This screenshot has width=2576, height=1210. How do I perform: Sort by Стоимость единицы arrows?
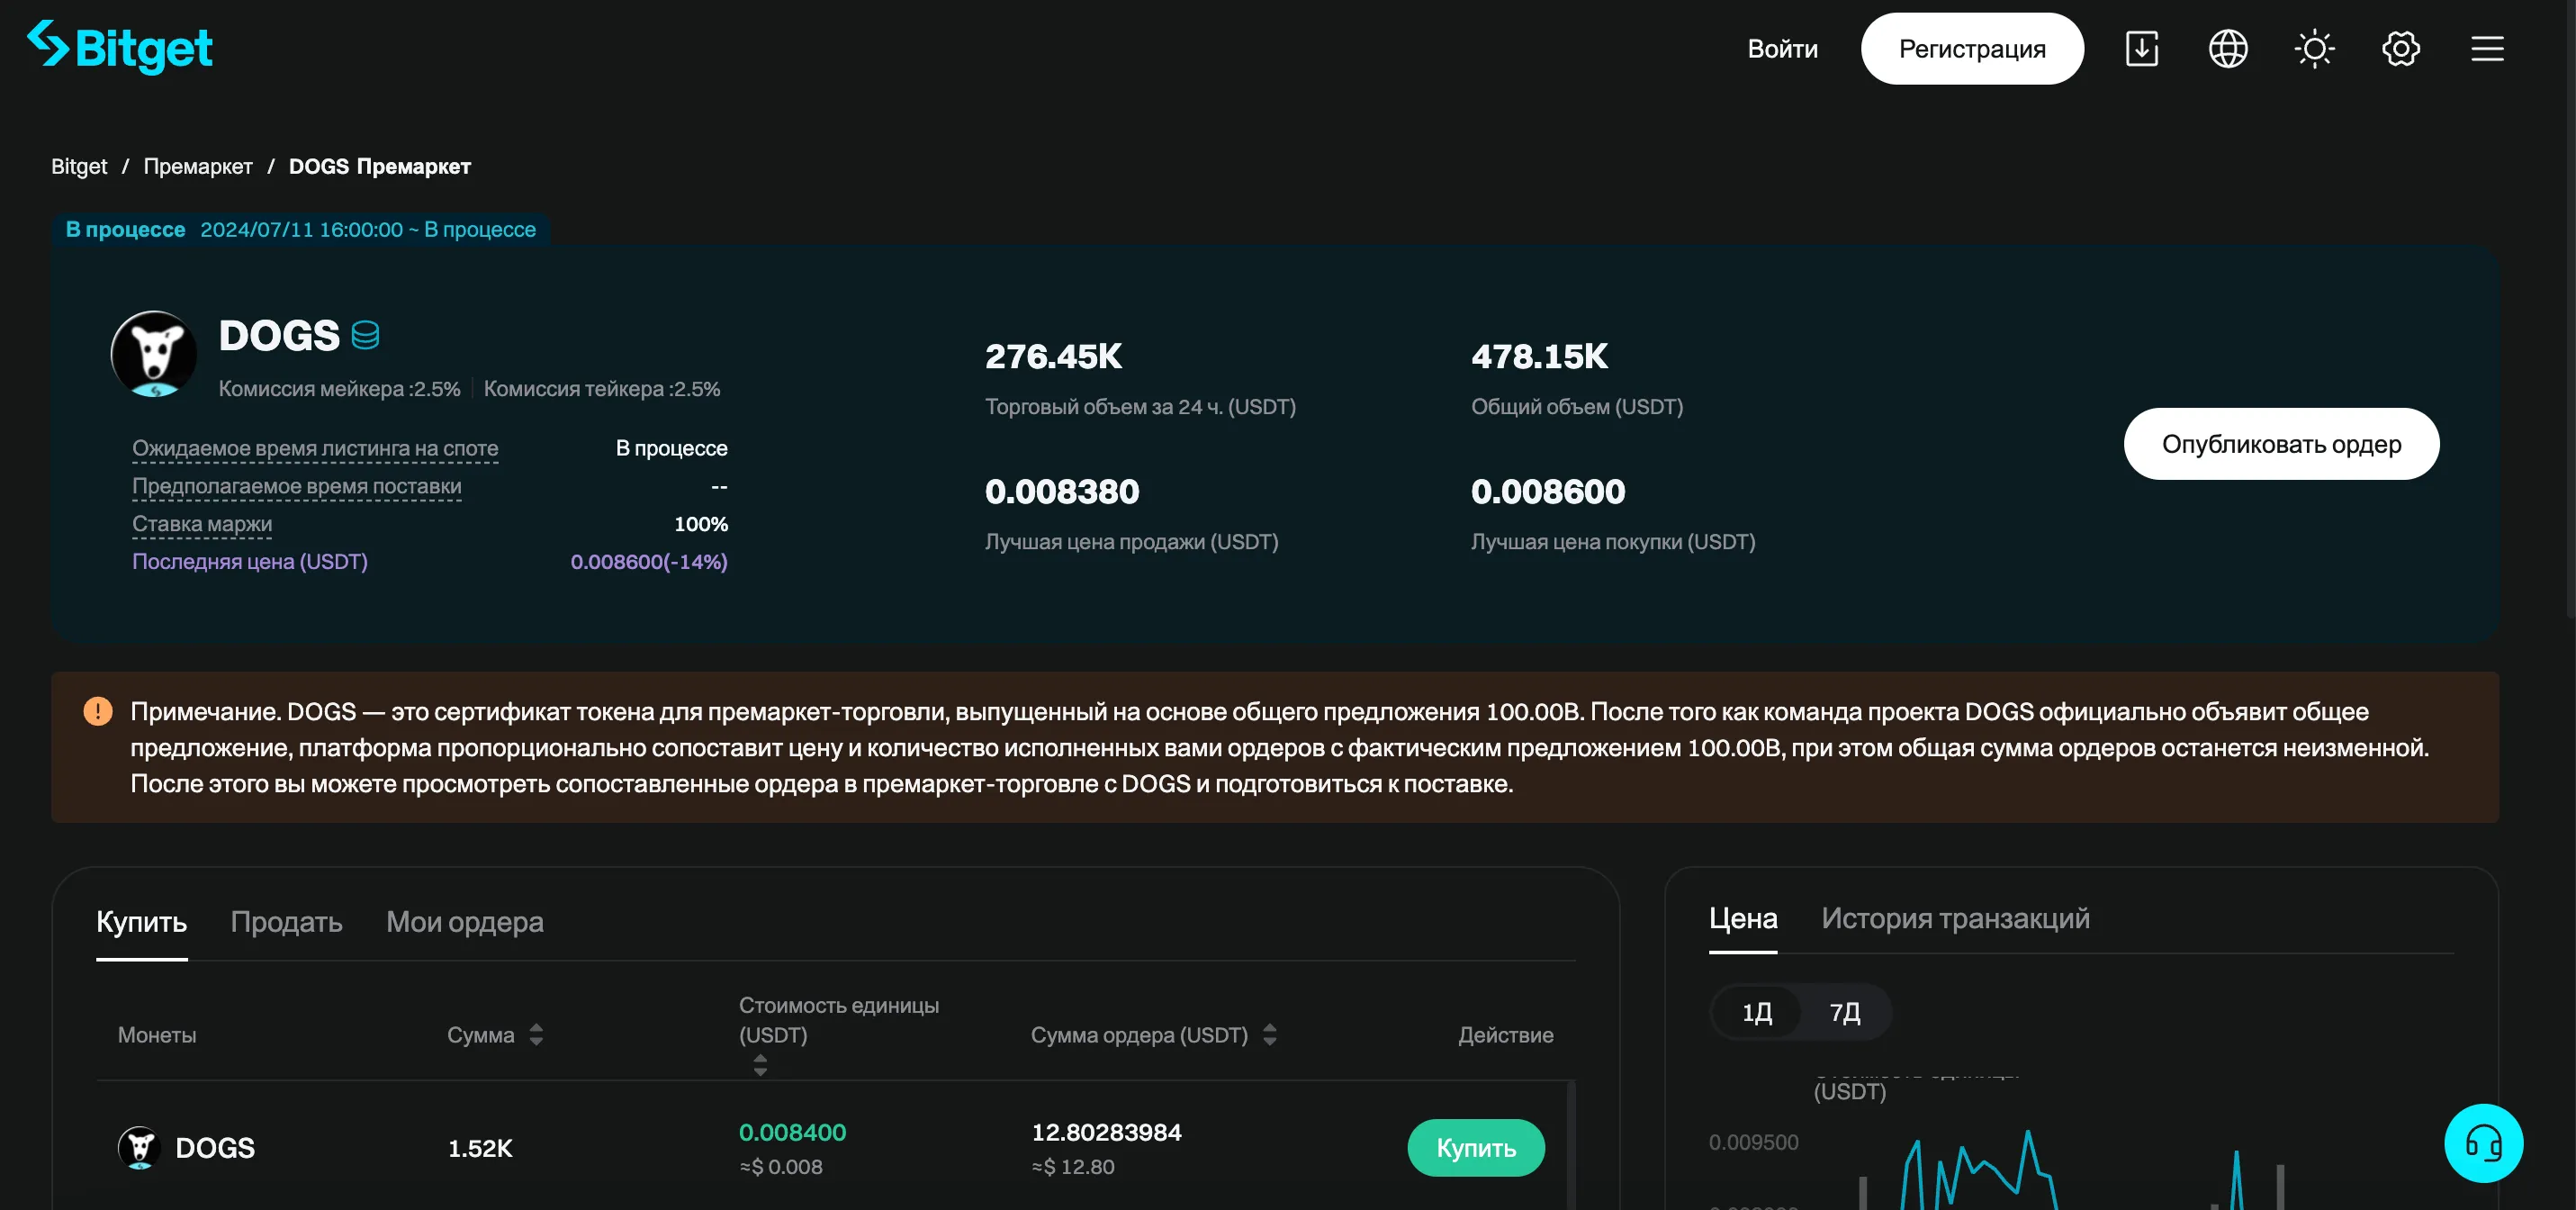pos(760,1065)
